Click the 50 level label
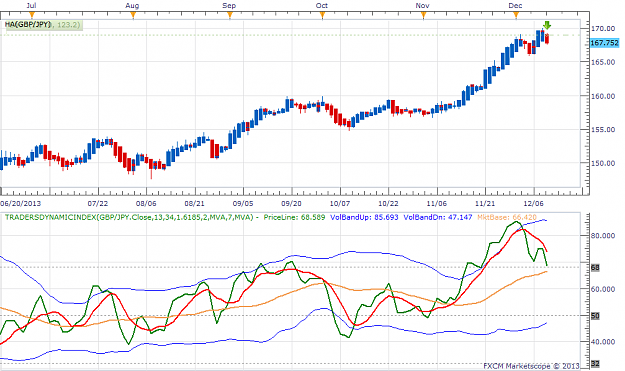Viewport: 625px width, 371px height. [595, 316]
